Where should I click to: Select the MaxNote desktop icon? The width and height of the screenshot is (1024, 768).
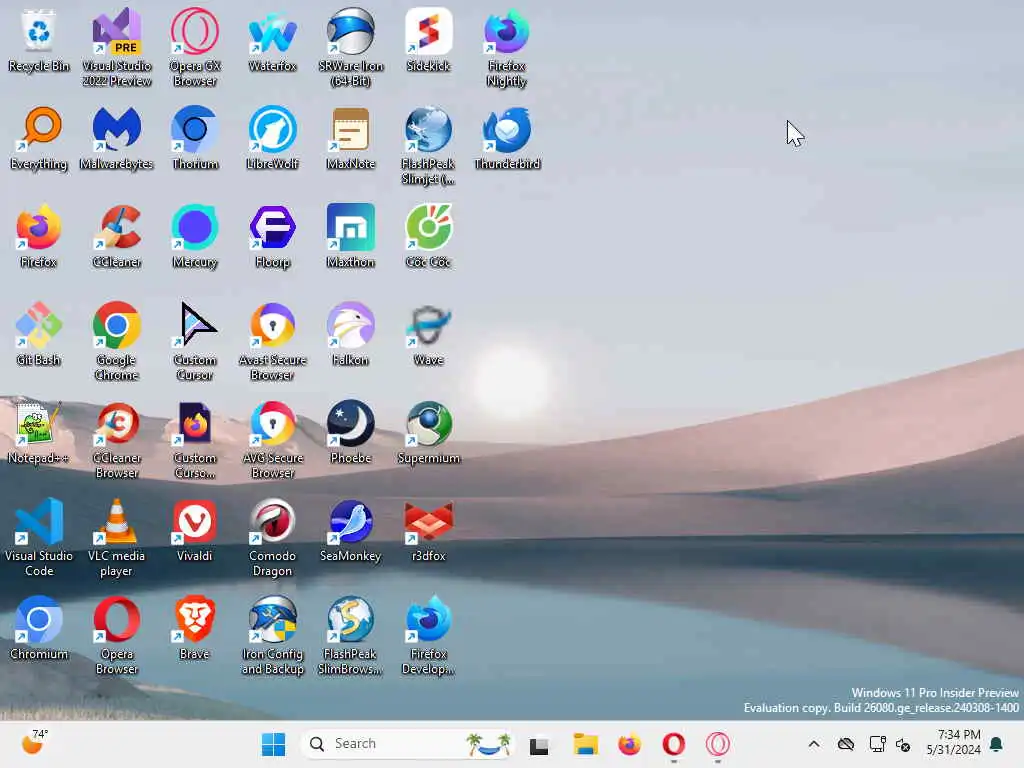coord(351,139)
